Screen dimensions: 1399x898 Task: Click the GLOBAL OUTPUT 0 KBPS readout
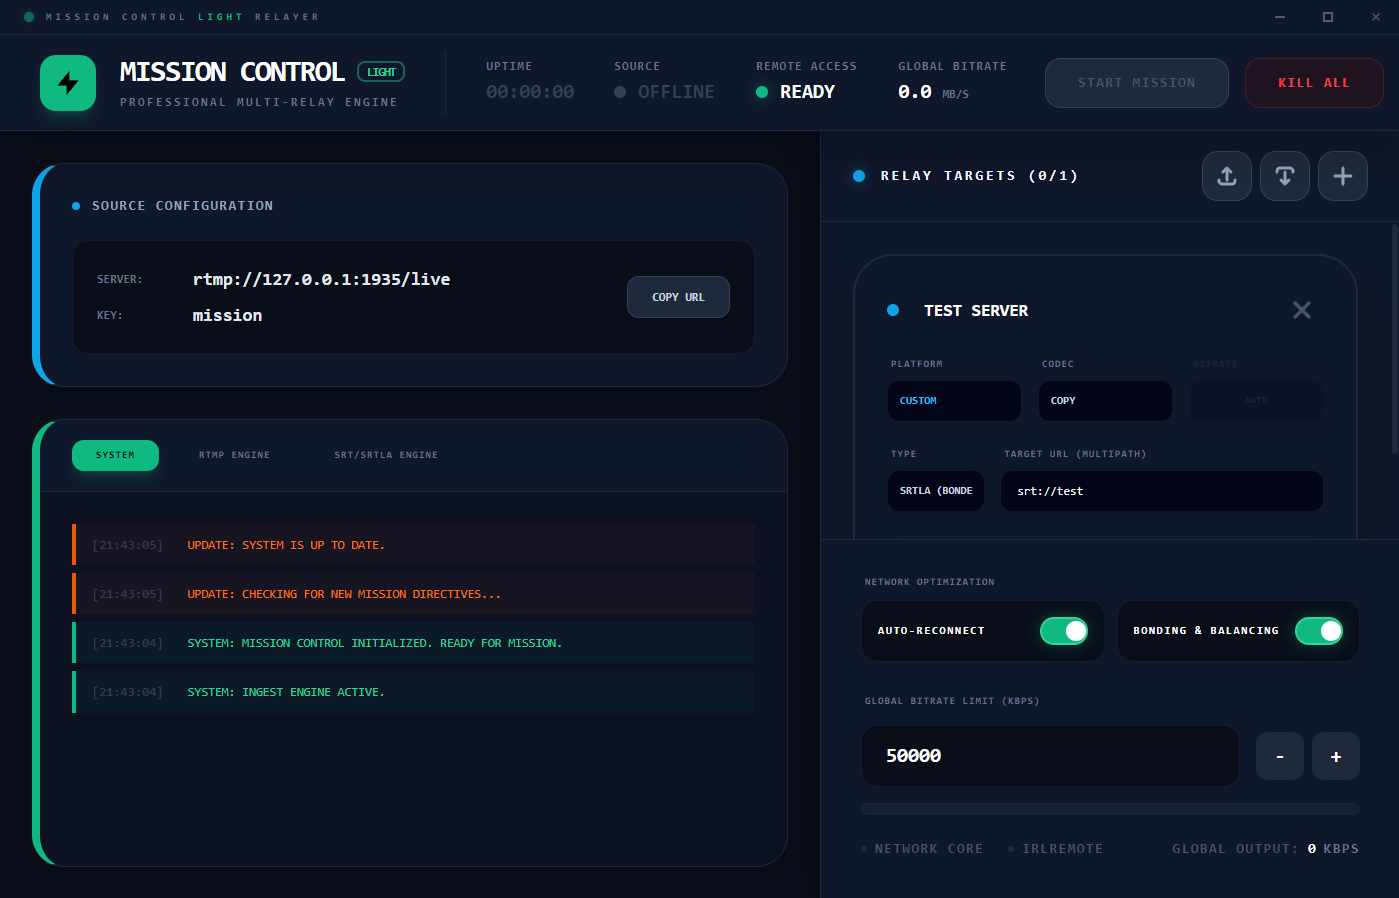point(1266,849)
